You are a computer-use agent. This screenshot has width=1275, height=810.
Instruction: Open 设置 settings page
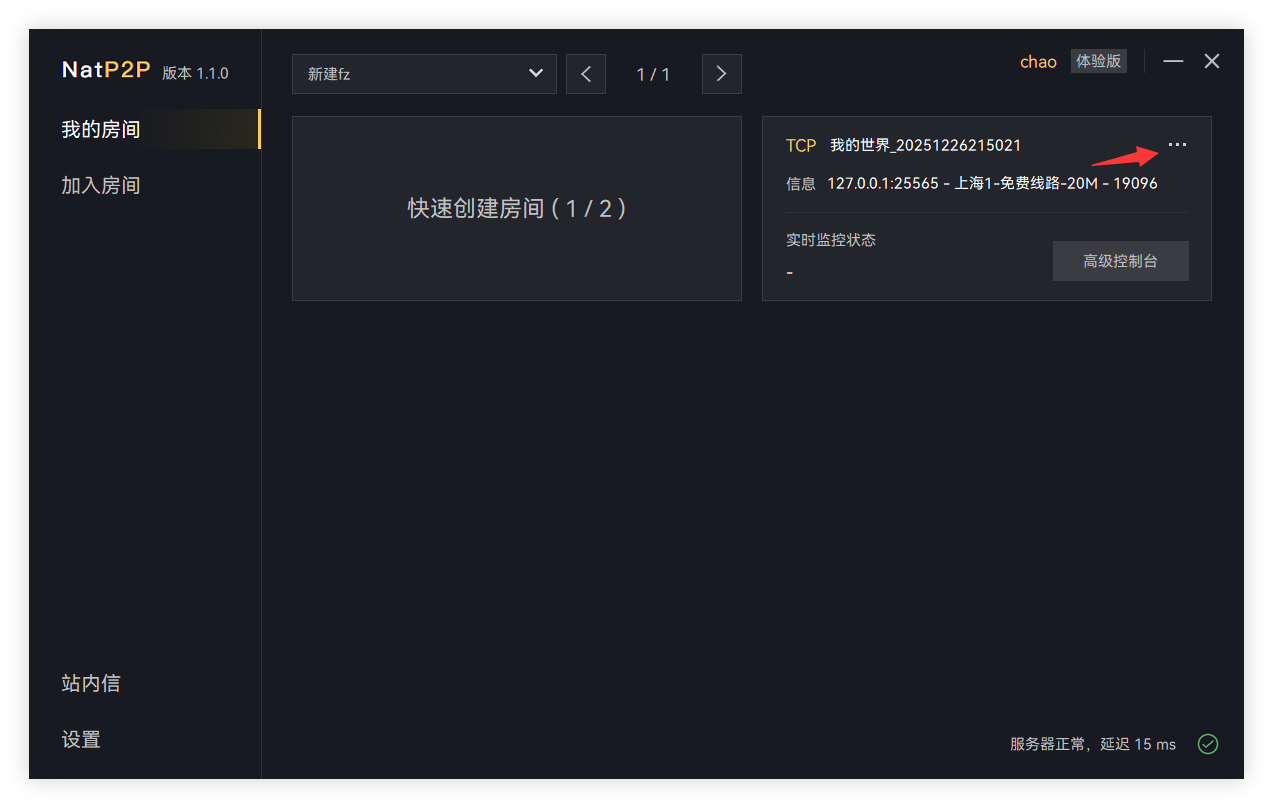(x=81, y=739)
